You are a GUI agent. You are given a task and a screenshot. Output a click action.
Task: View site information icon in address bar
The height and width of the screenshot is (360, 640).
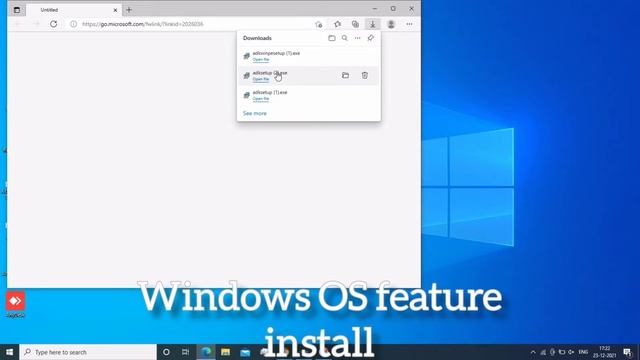pyautogui.click(x=73, y=24)
